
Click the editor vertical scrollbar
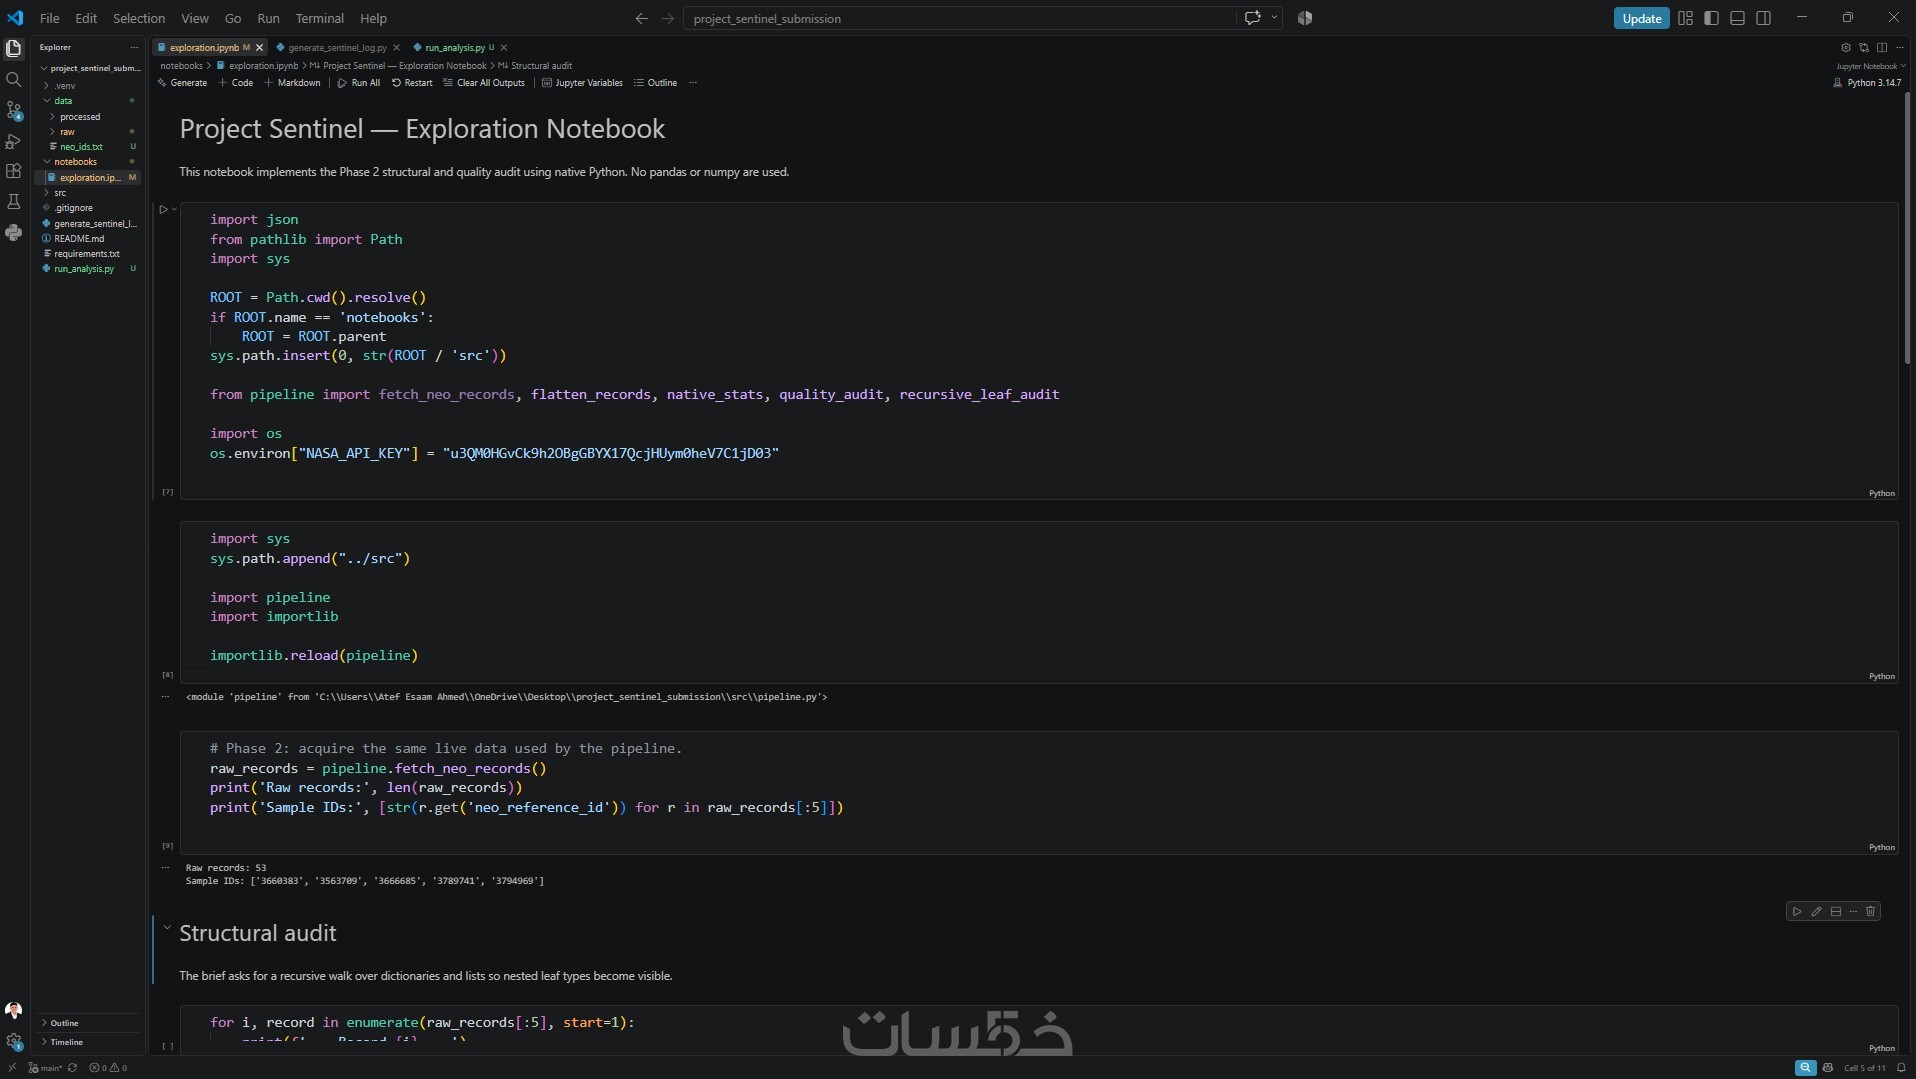(1907, 228)
